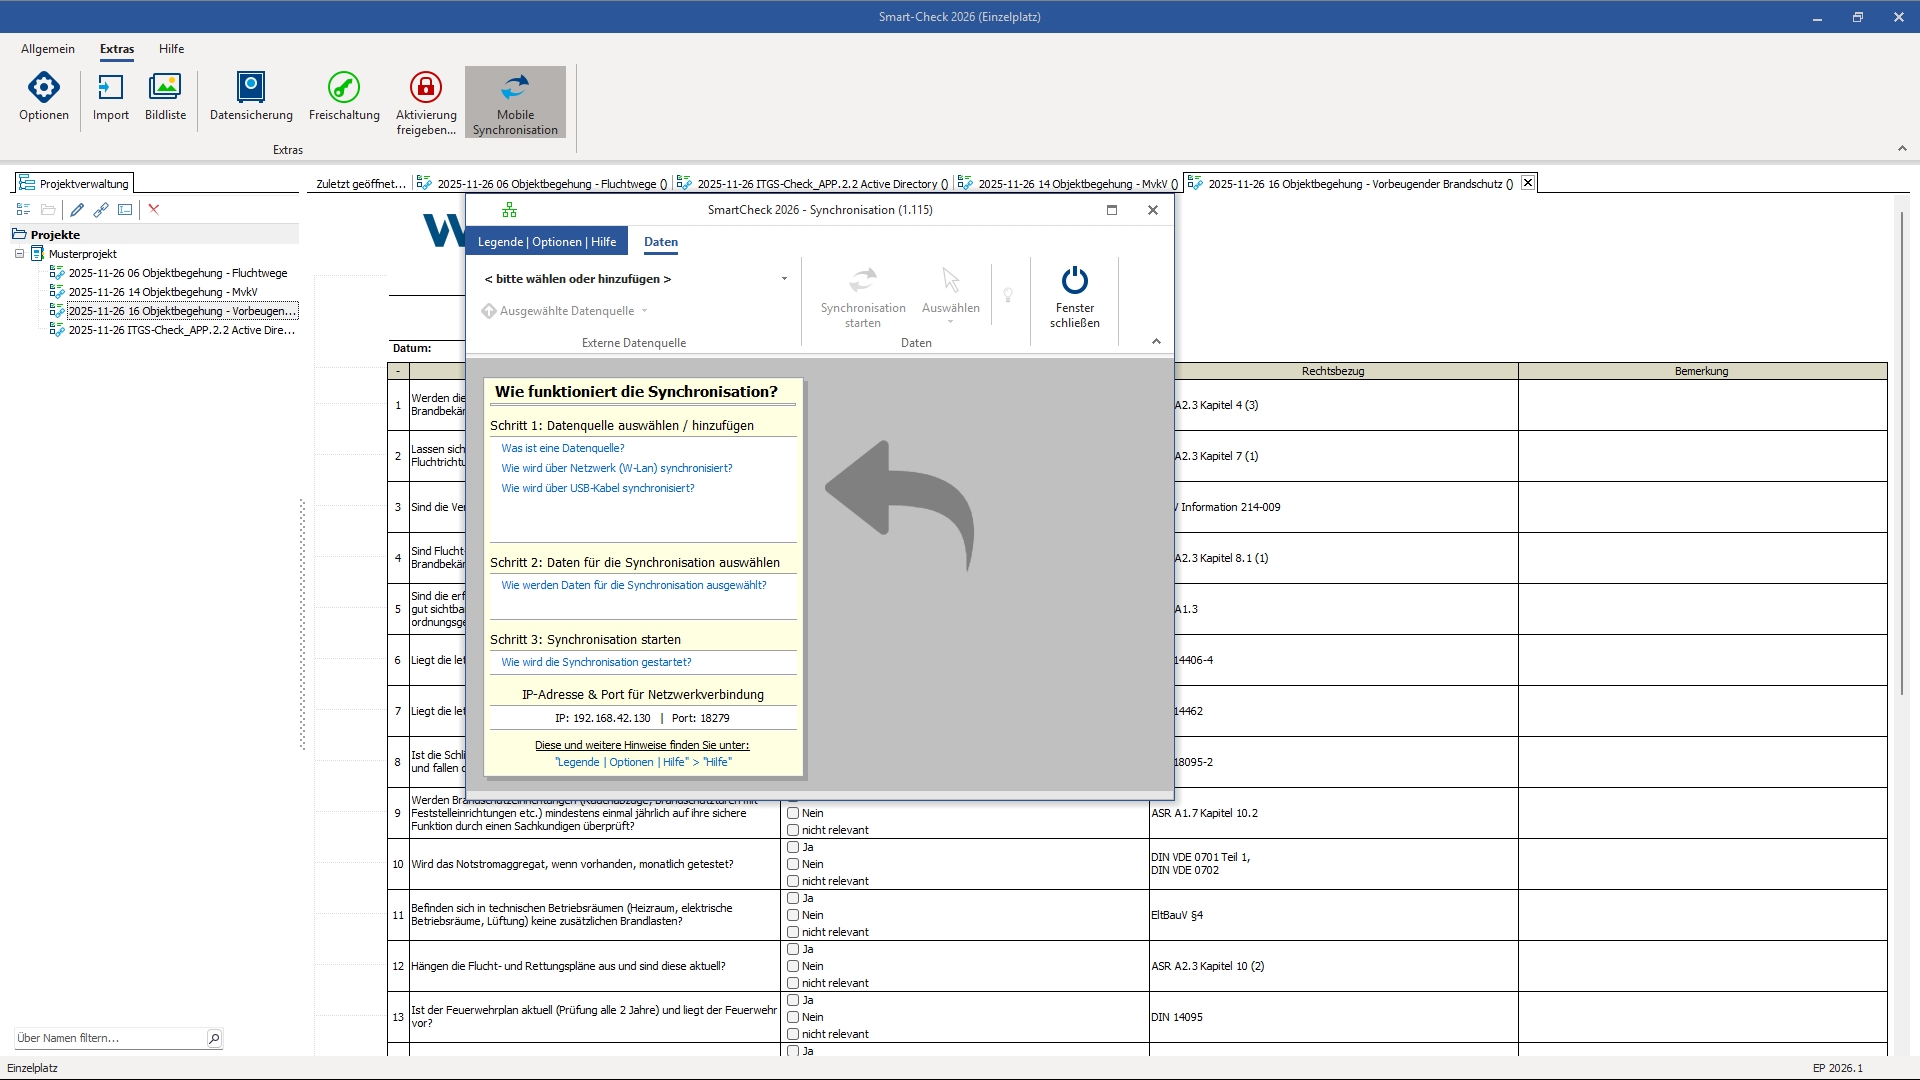Open the Freischaltung key icon
Screen dimensions: 1920x1080
point(344,89)
